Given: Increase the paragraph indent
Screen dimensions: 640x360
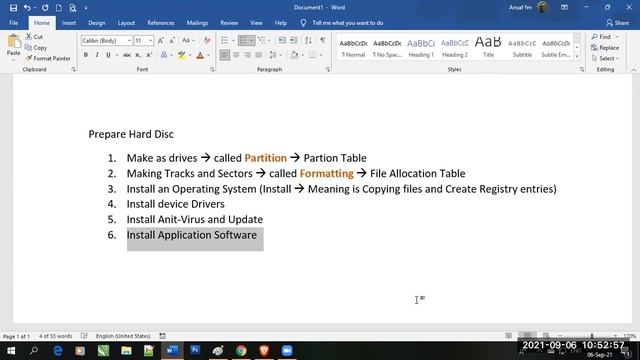Looking at the screenshot, I should point(293,40).
